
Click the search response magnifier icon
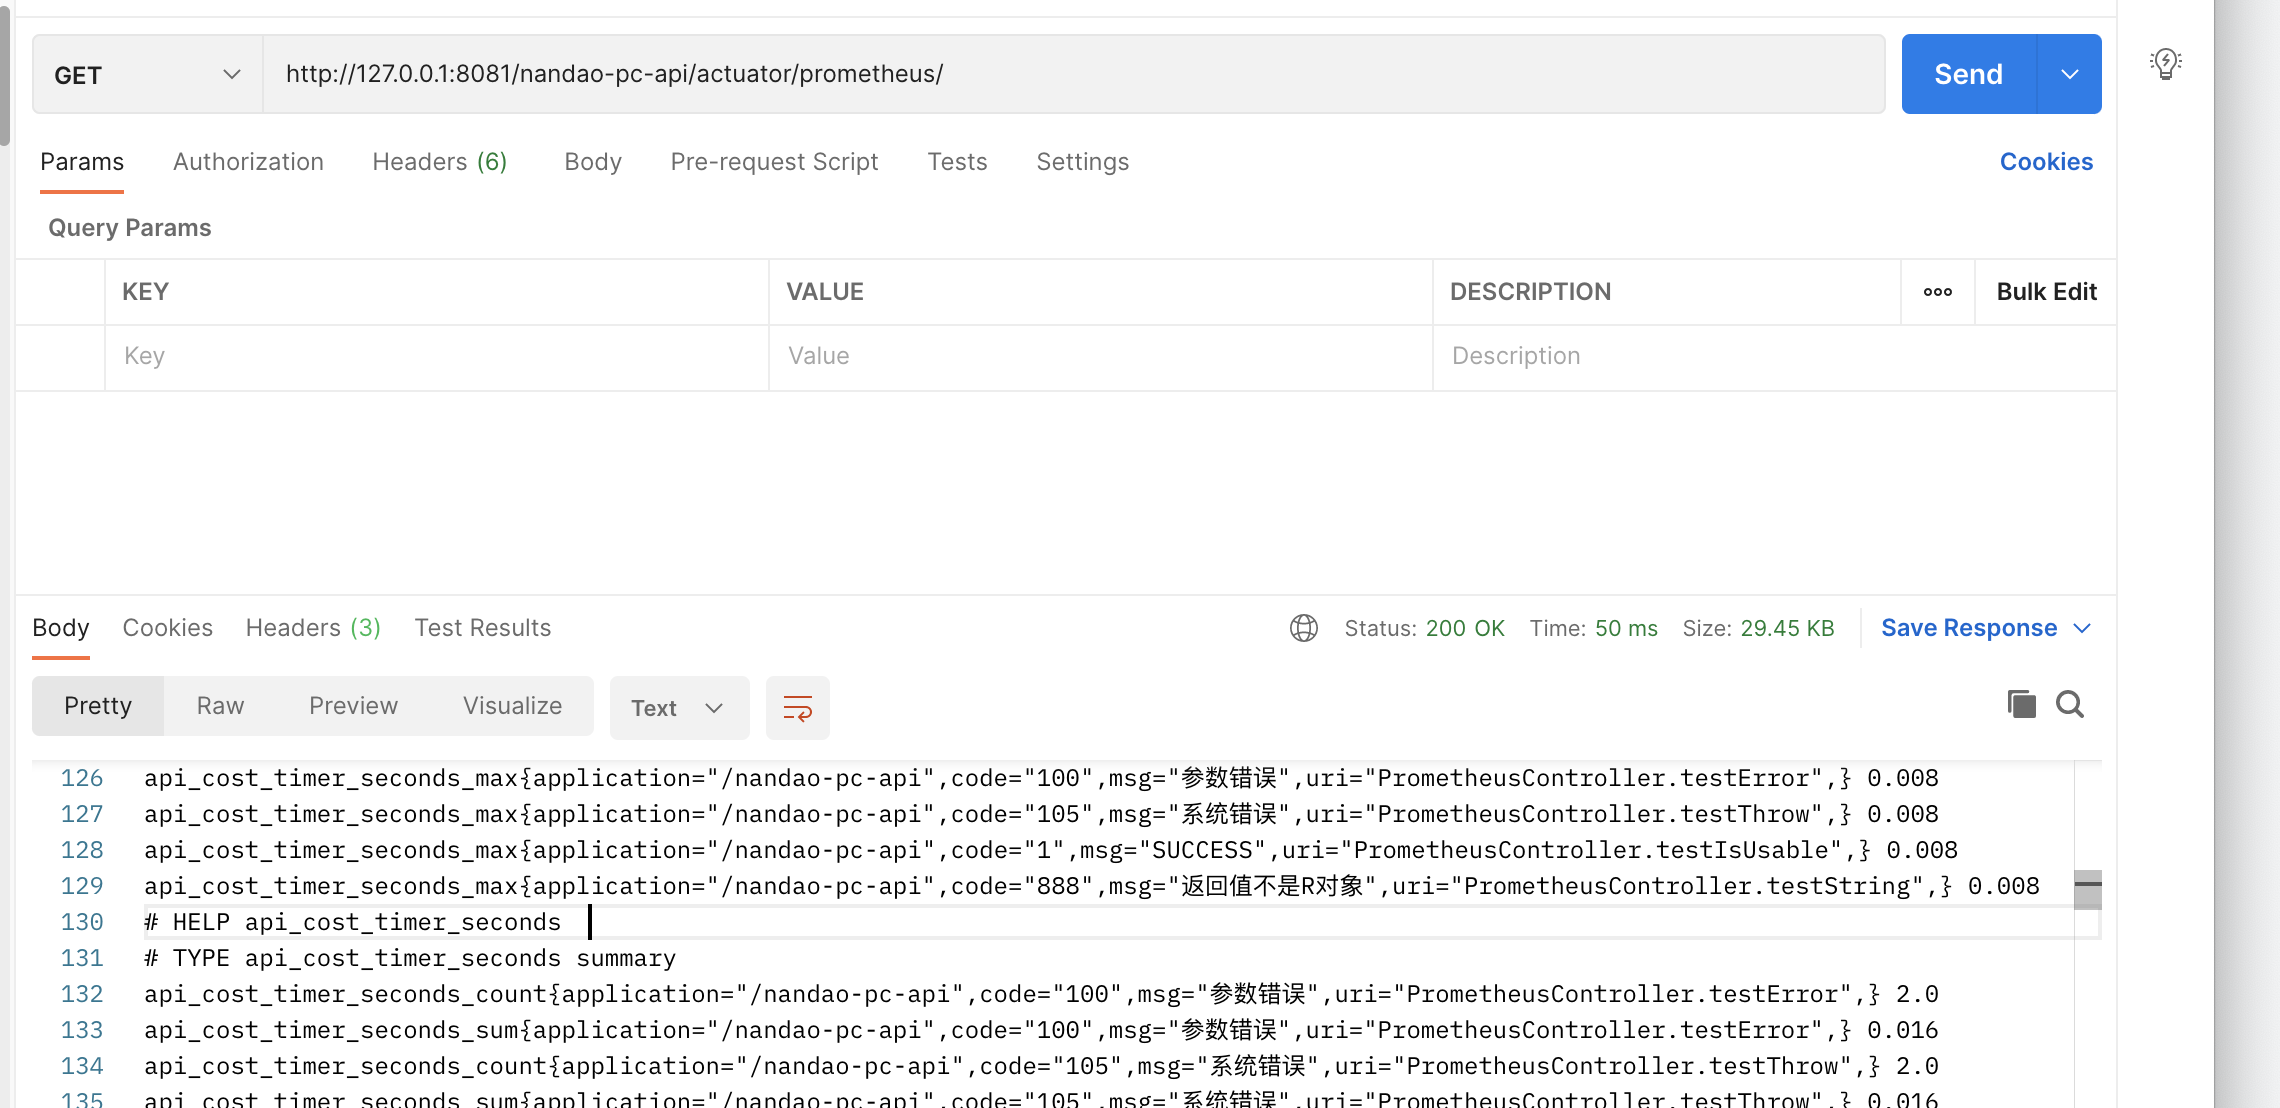[x=2070, y=705]
